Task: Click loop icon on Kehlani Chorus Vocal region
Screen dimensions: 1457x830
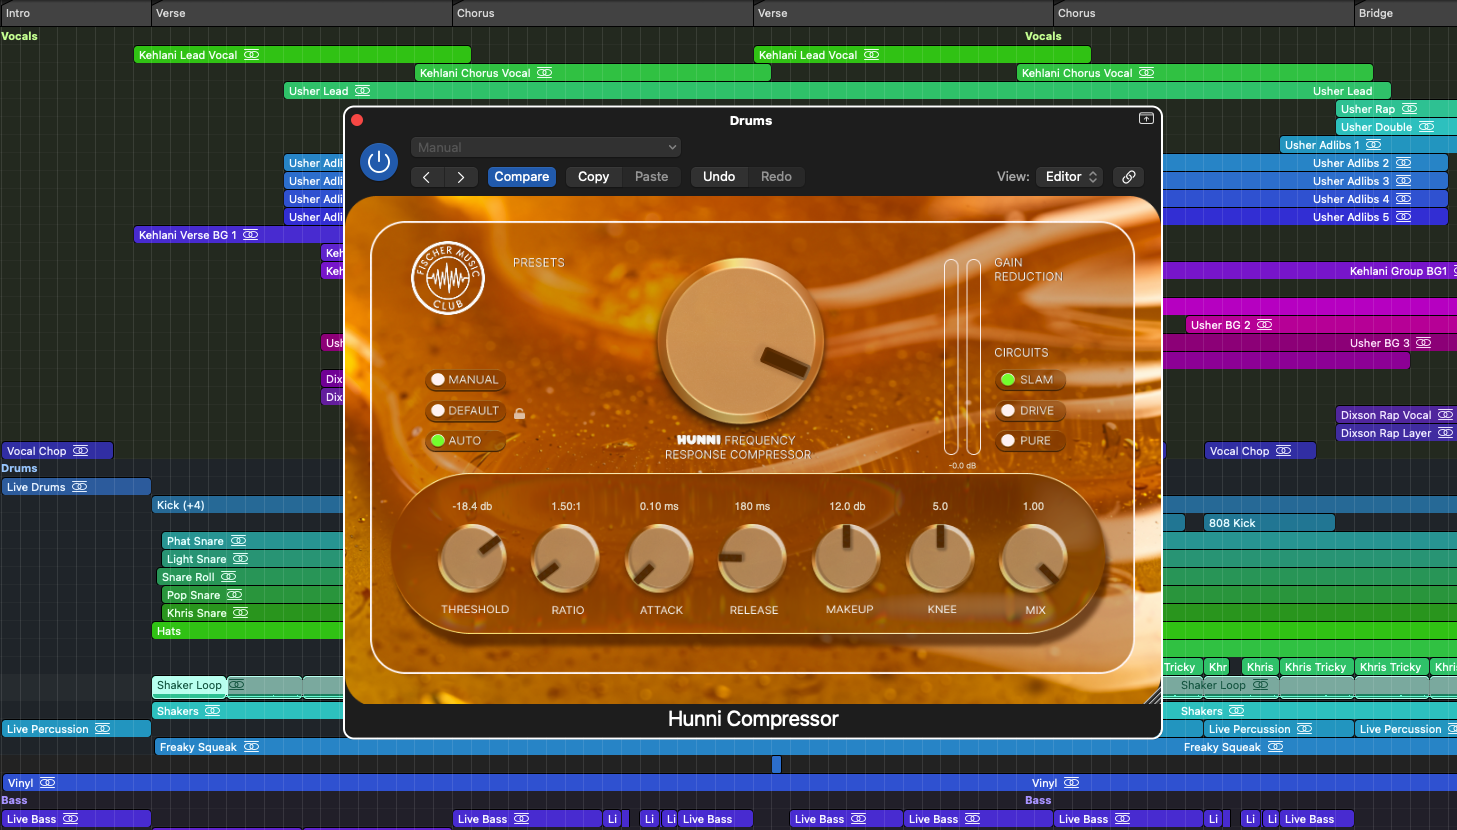Action: [544, 73]
